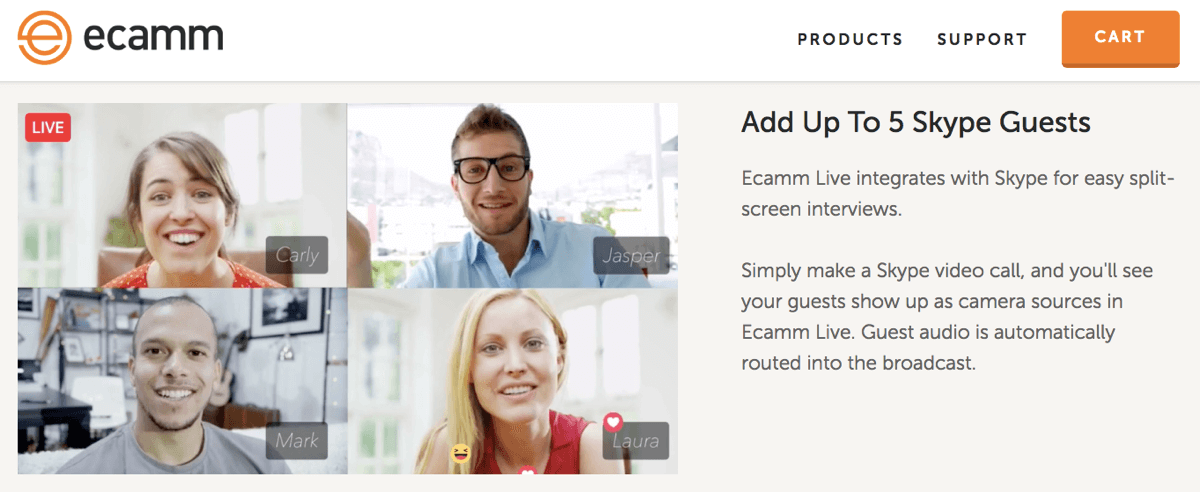This screenshot has width=1200, height=492.
Task: Click the Add Up To 5 Skype Guests heading
Action: [916, 123]
